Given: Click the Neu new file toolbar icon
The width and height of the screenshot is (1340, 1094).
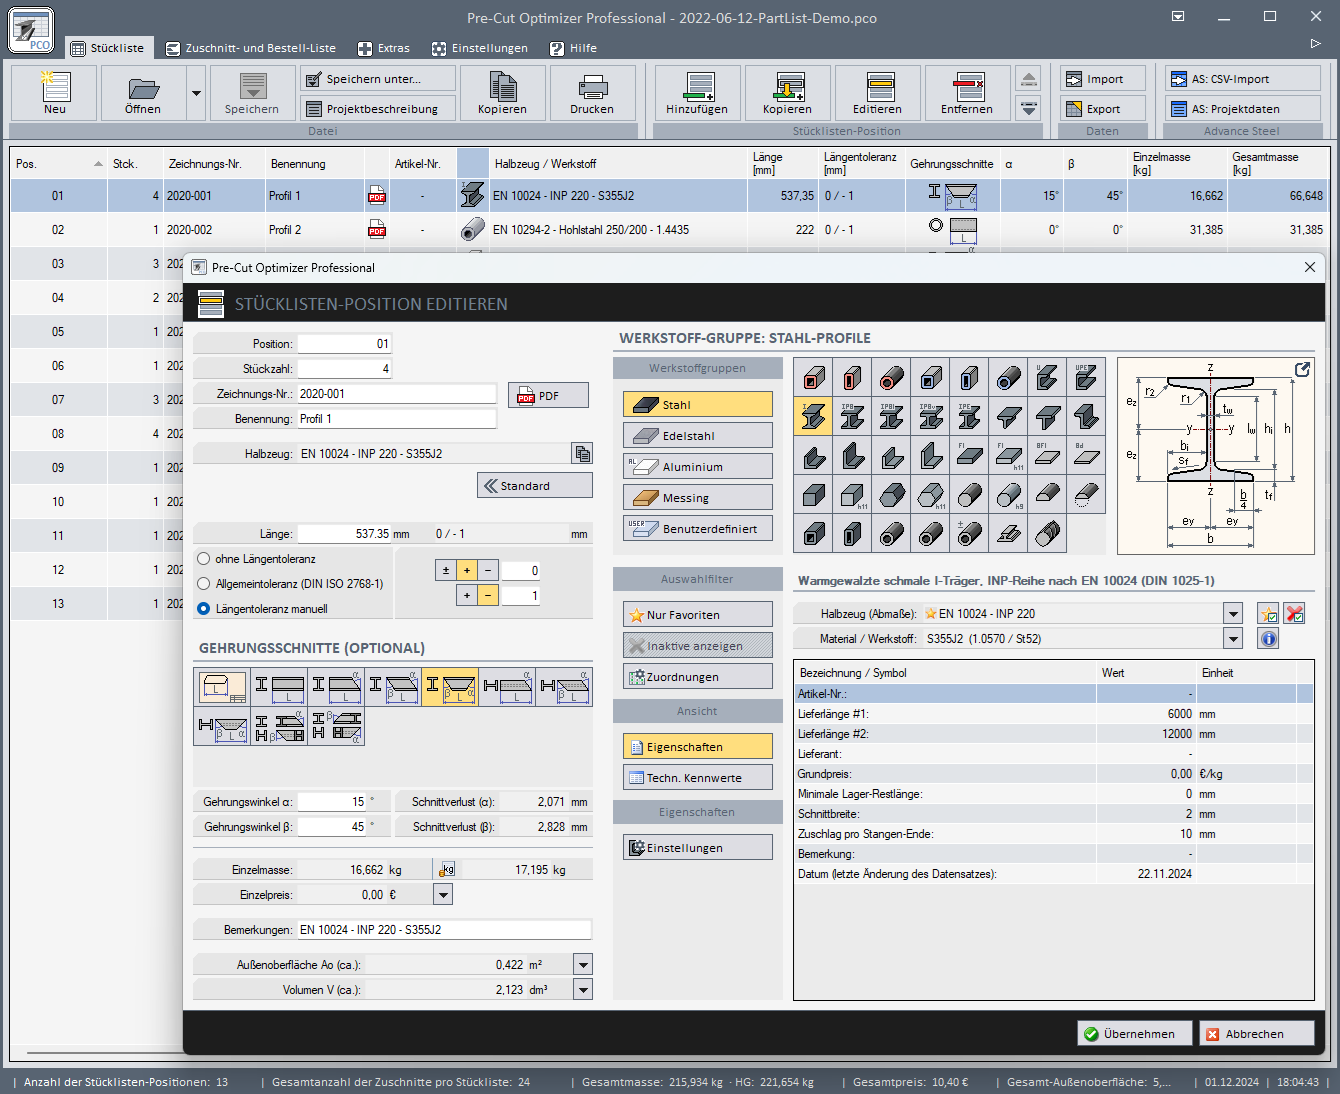Looking at the screenshot, I should 55,93.
